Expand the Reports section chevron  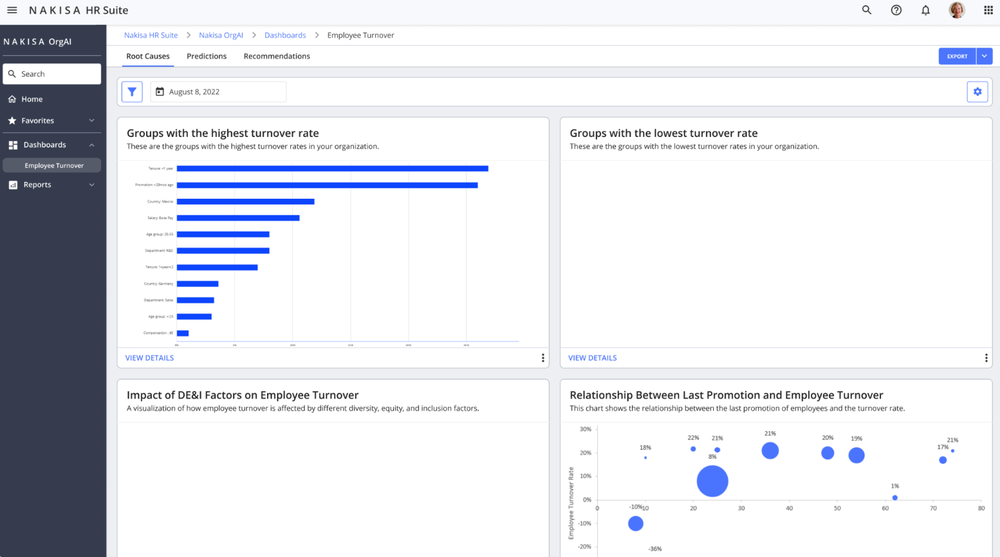click(x=91, y=185)
